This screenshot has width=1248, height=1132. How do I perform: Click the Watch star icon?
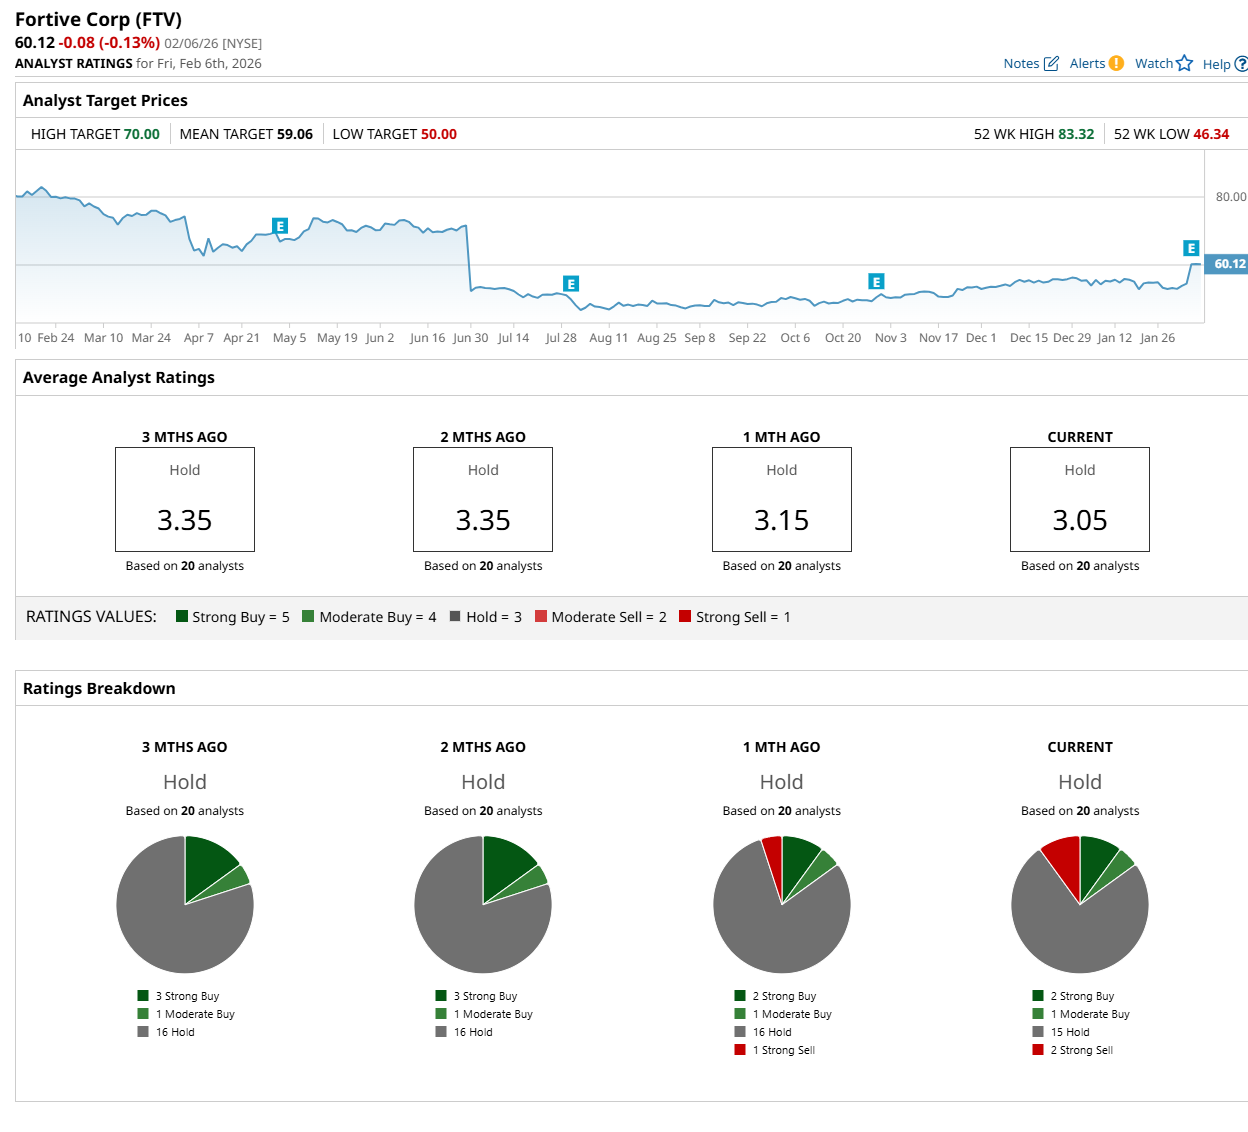click(x=1185, y=63)
